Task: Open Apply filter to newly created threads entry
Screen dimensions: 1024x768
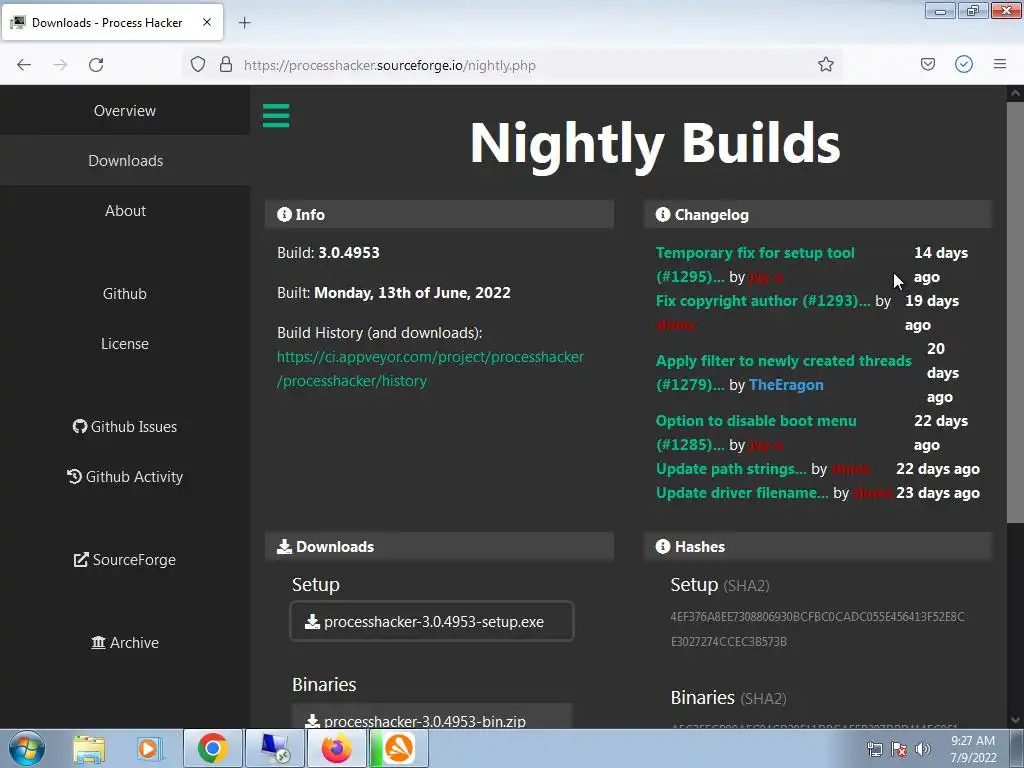Action: [783, 372]
